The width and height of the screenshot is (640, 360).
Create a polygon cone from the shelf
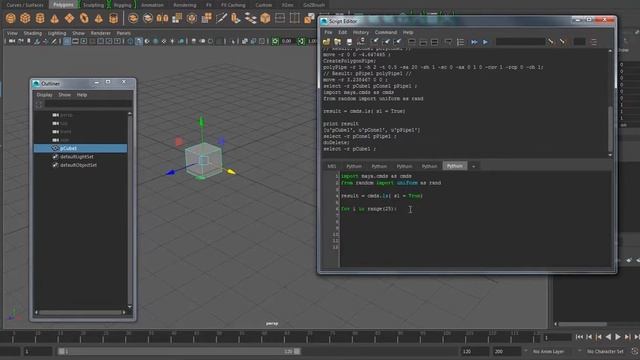pos(55,18)
